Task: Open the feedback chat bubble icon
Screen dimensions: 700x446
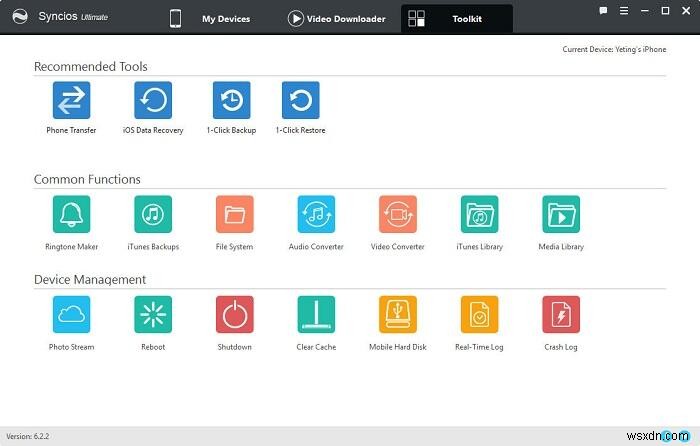Action: click(603, 11)
